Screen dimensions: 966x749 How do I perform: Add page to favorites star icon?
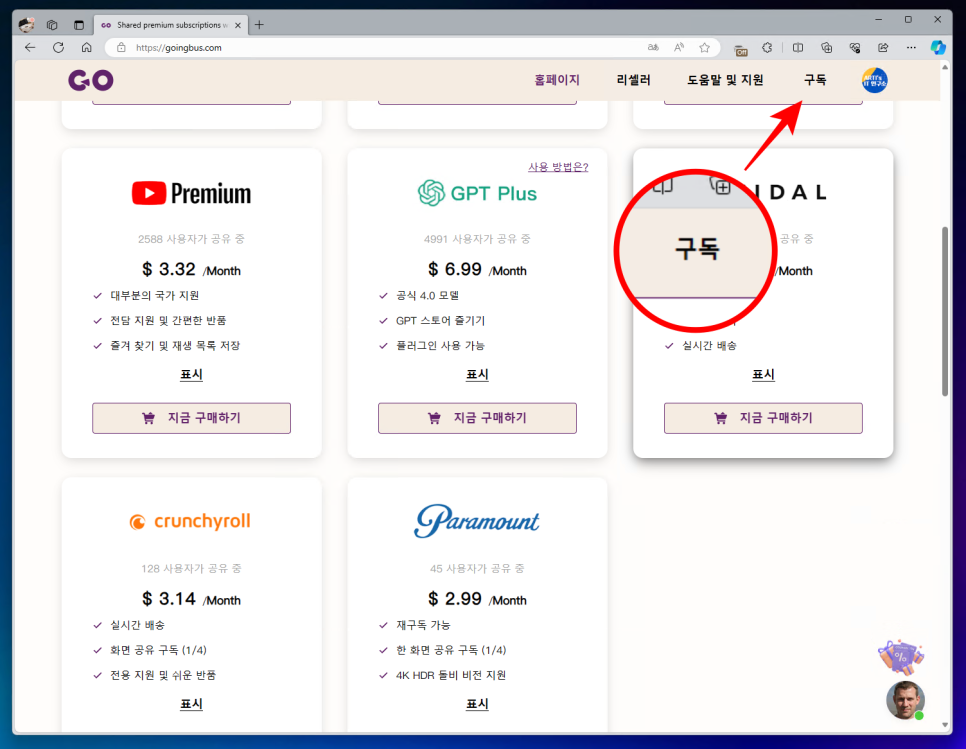tap(705, 47)
